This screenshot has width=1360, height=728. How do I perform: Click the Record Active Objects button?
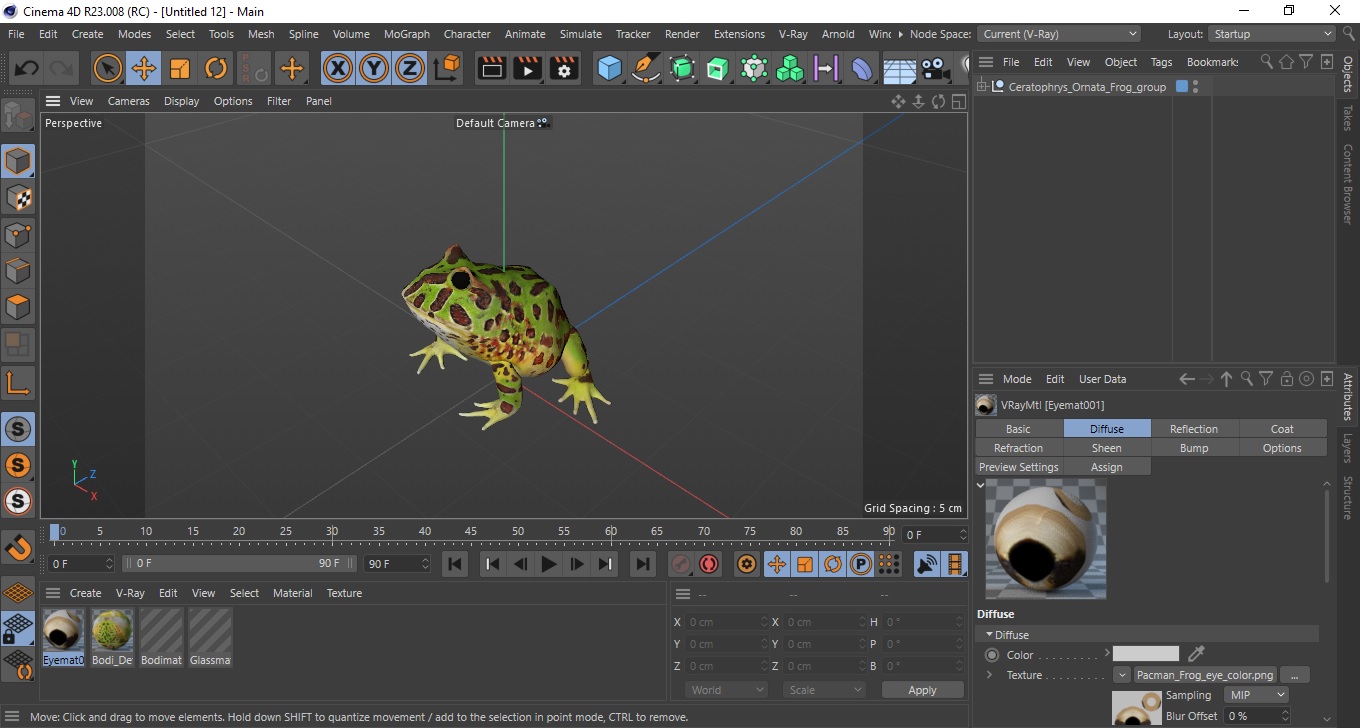pyautogui.click(x=680, y=564)
